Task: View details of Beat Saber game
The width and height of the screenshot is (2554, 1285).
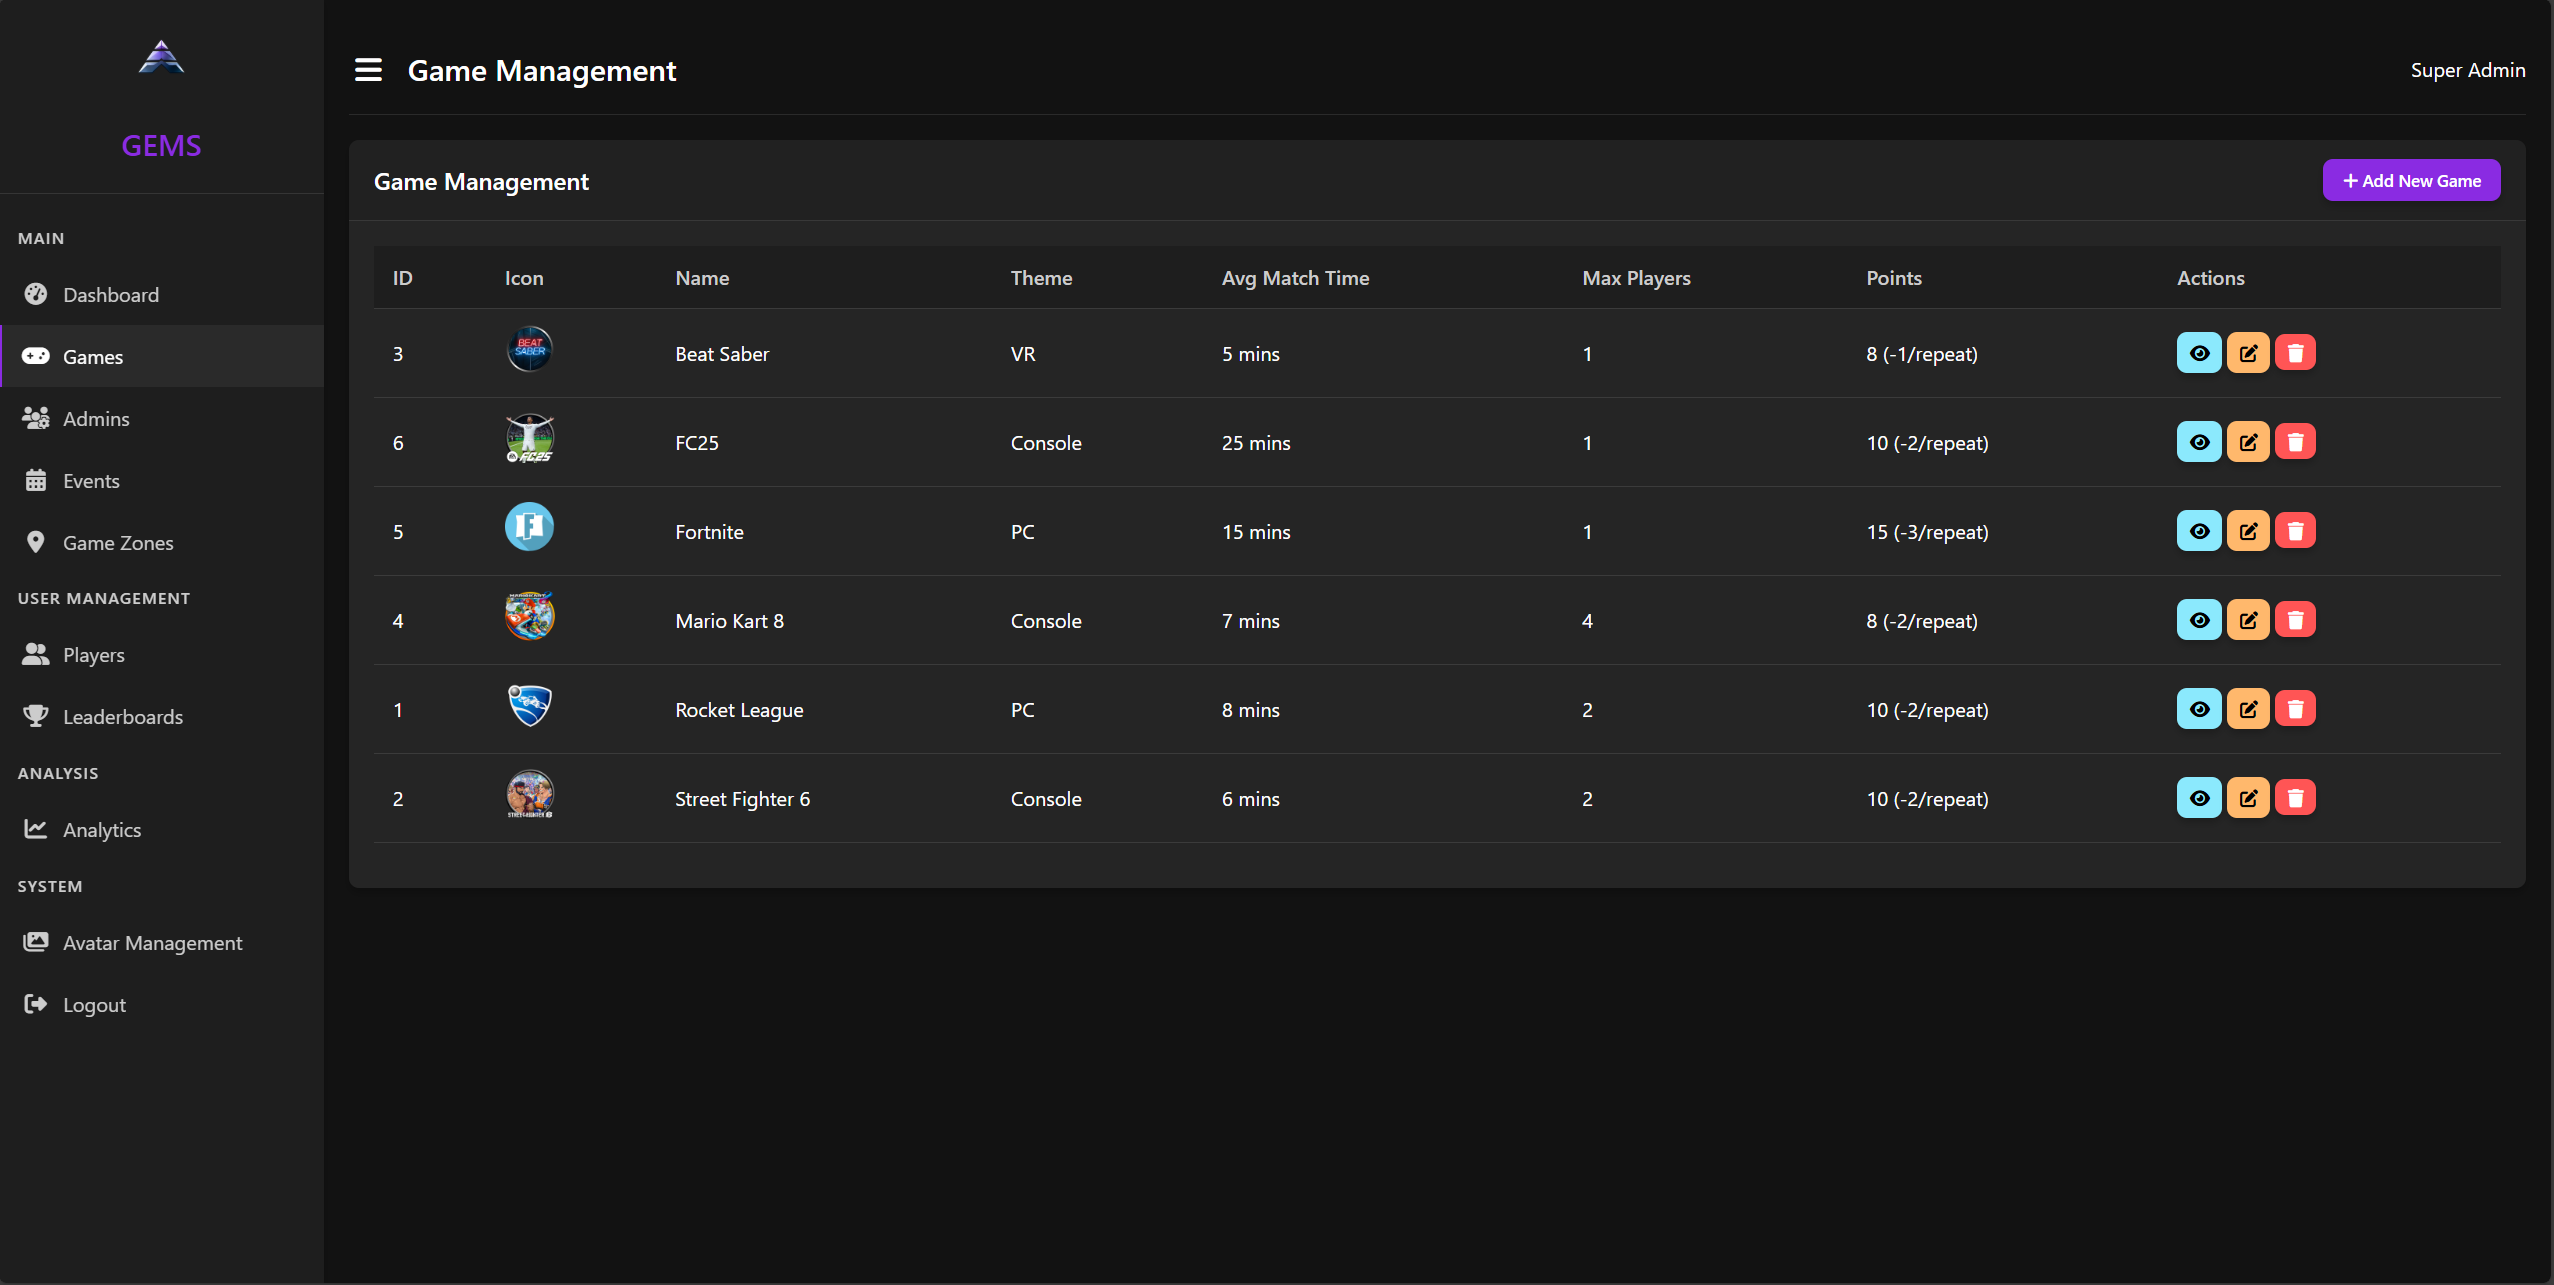Action: 2198,353
